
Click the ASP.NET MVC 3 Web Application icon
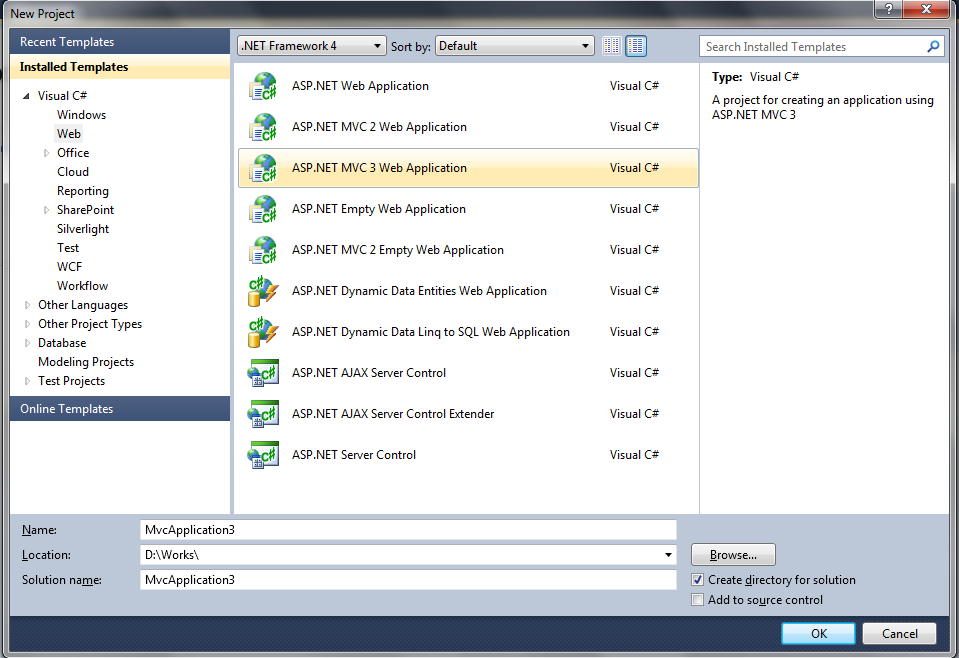pyautogui.click(x=263, y=168)
